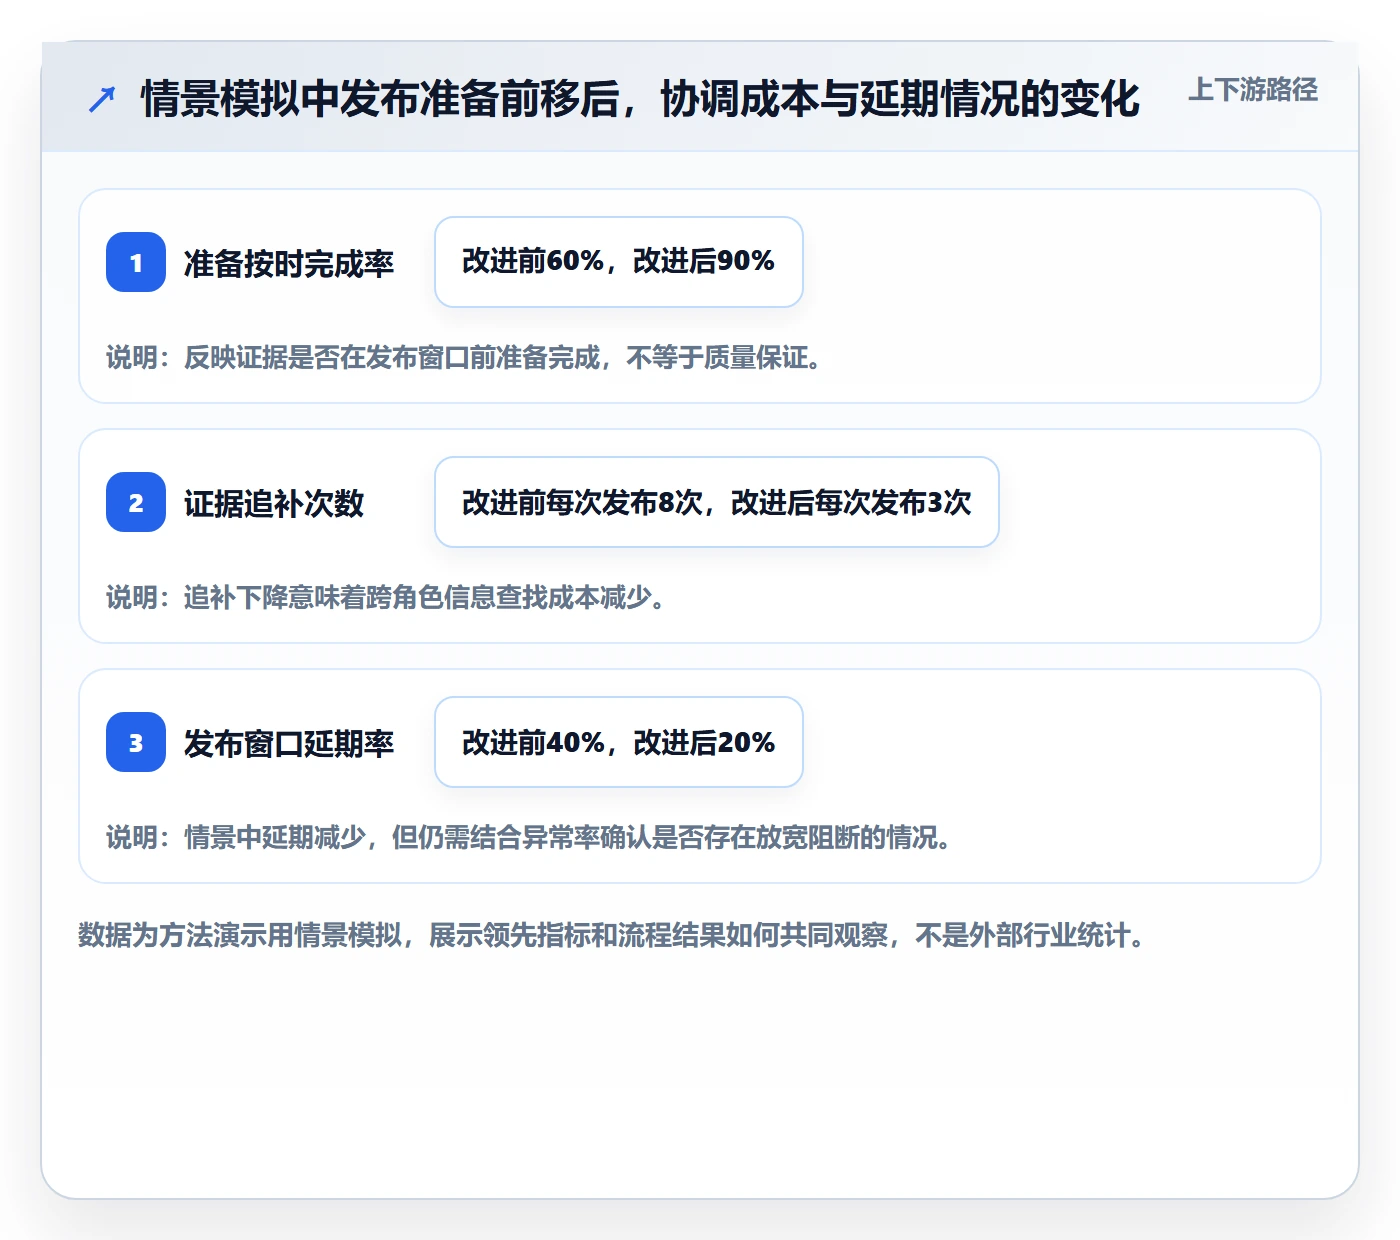
Task: Select the 改进前40%，改进后20% value box
Action: tap(619, 742)
